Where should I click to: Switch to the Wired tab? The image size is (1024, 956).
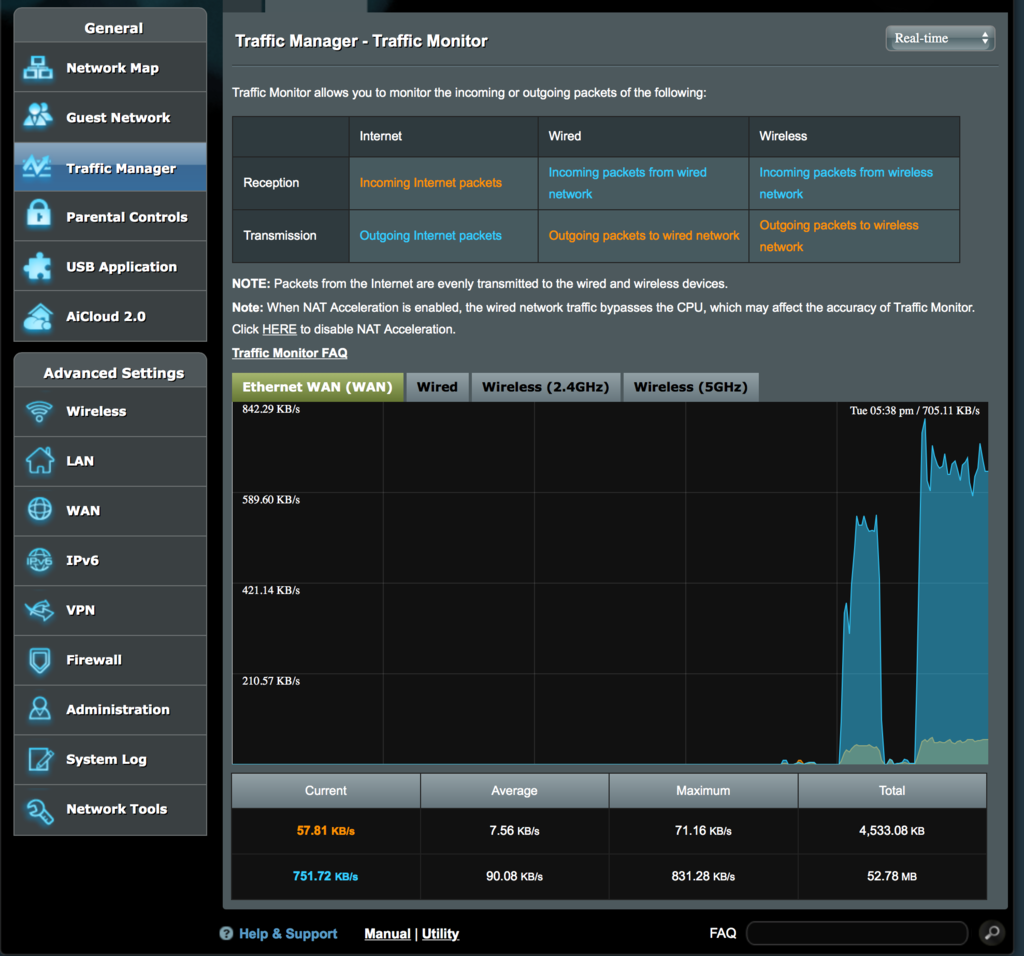click(437, 387)
